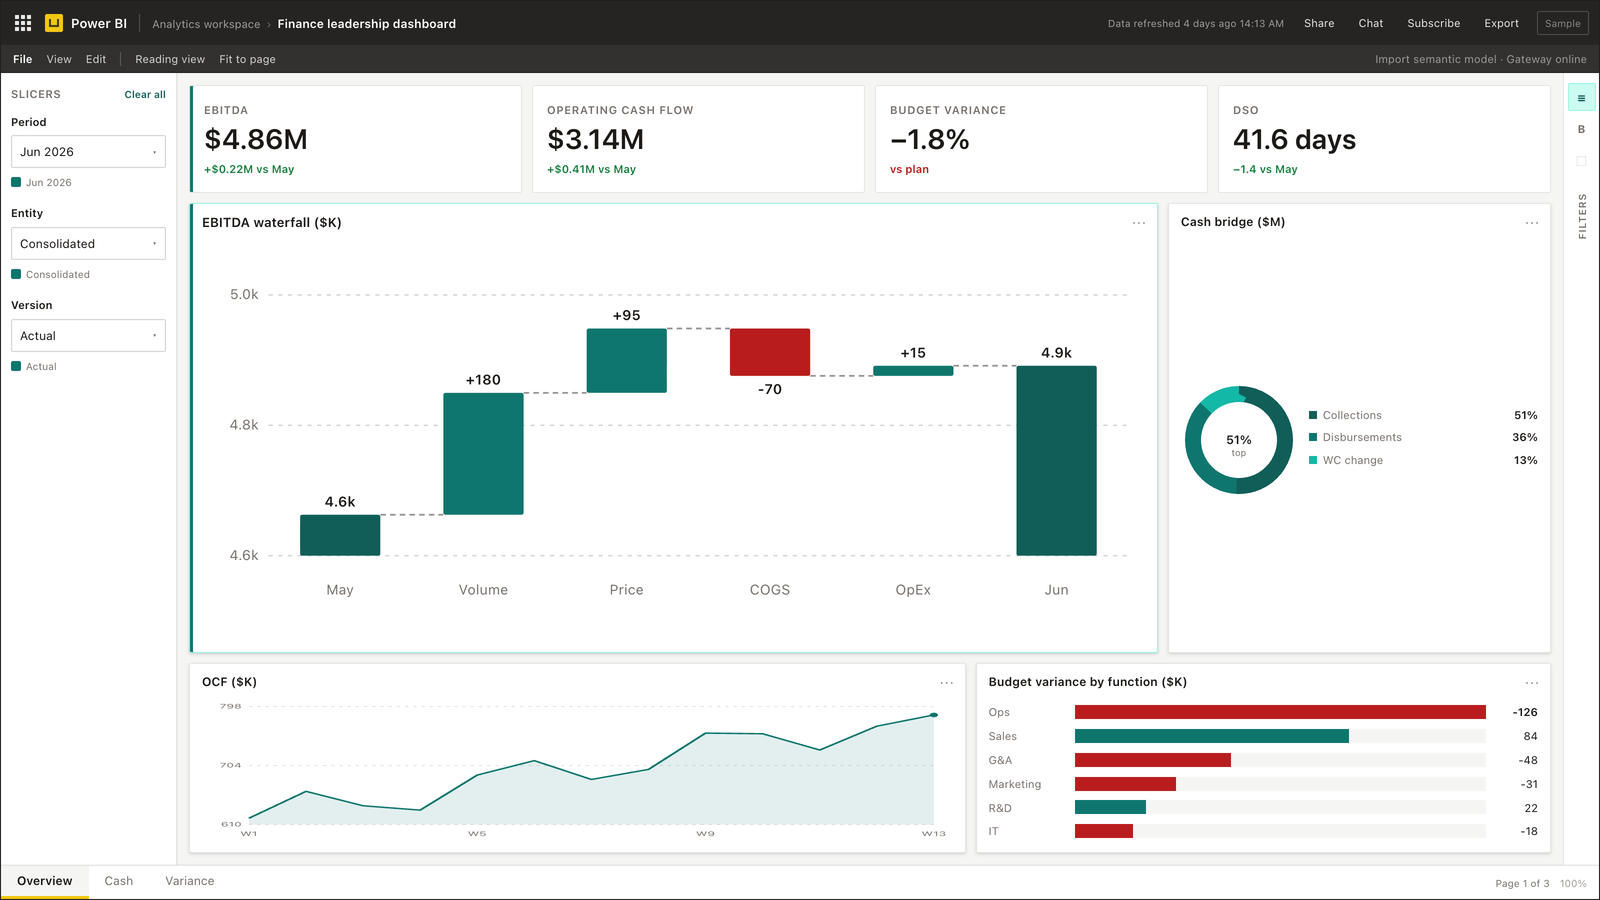
Task: Click the B icon in right rail
Action: pos(1581,129)
